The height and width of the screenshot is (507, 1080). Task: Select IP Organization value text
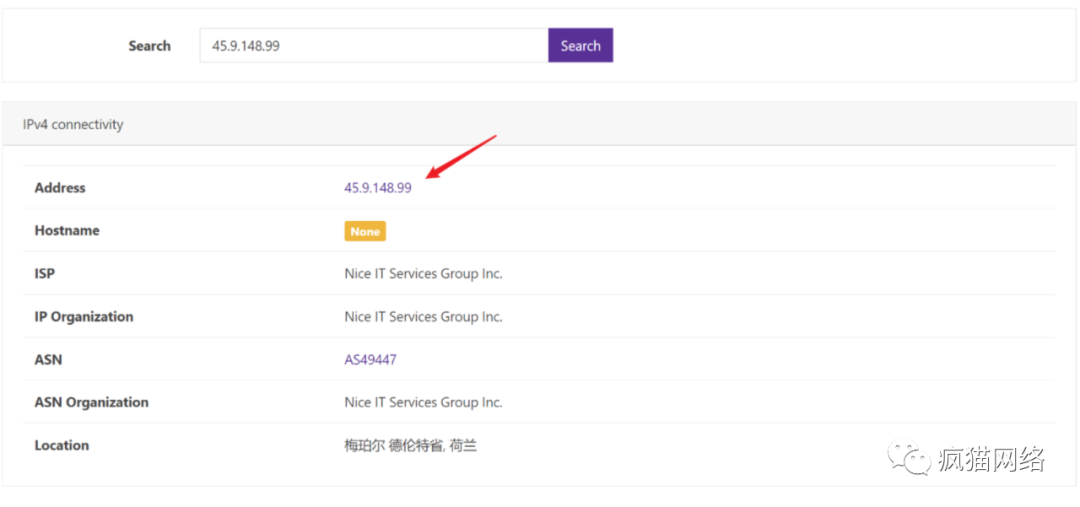click(424, 317)
